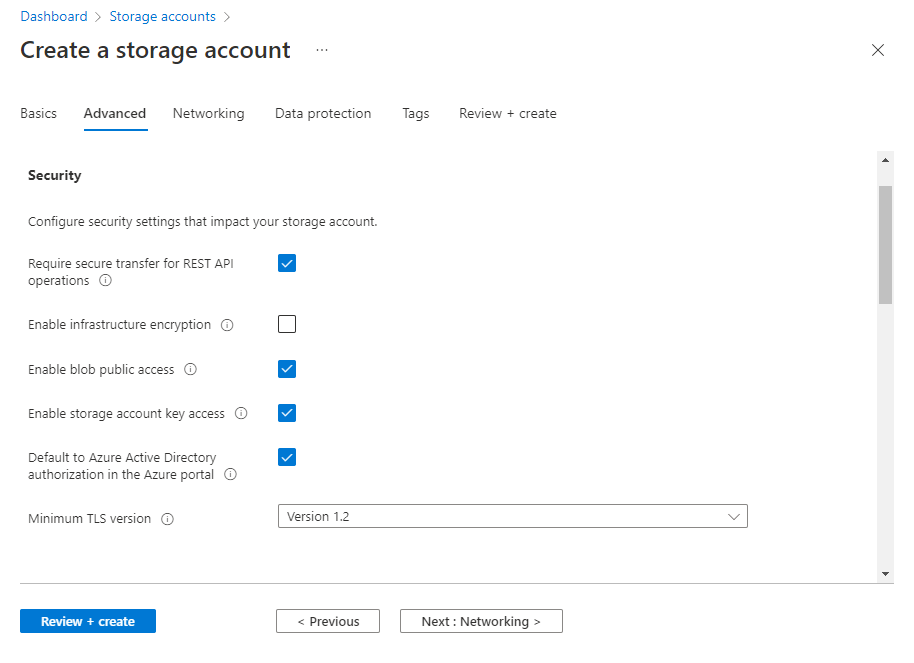Click the chevron after the Dashboard breadcrumb

click(95, 16)
